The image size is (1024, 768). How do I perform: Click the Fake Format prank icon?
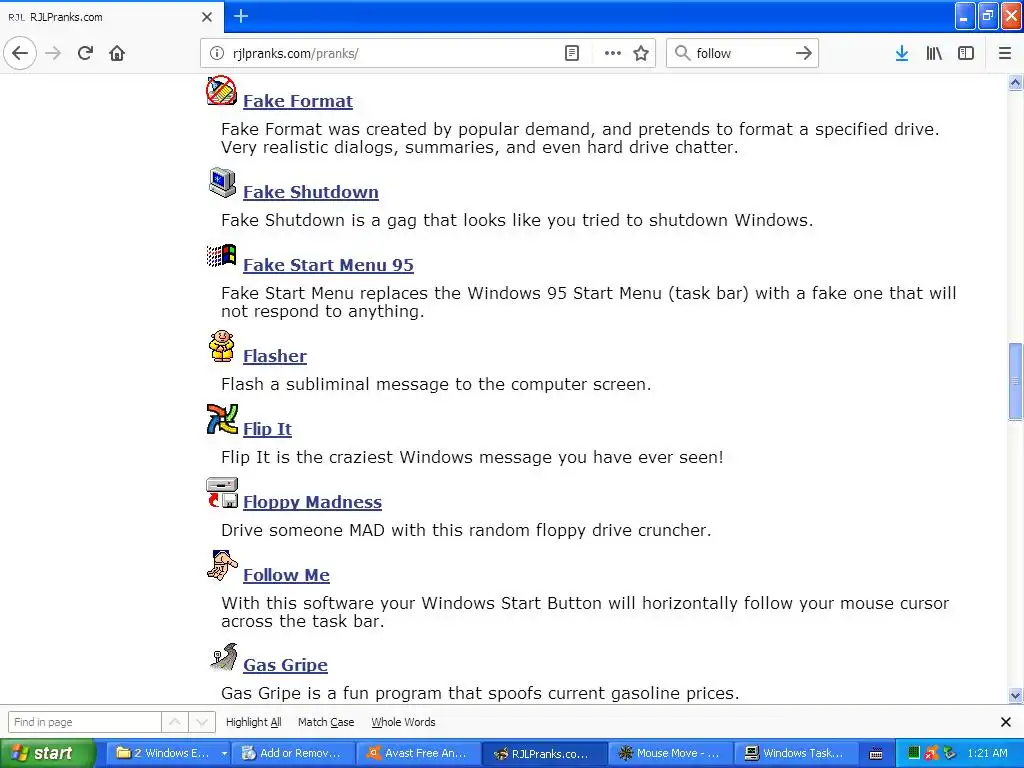[x=221, y=91]
